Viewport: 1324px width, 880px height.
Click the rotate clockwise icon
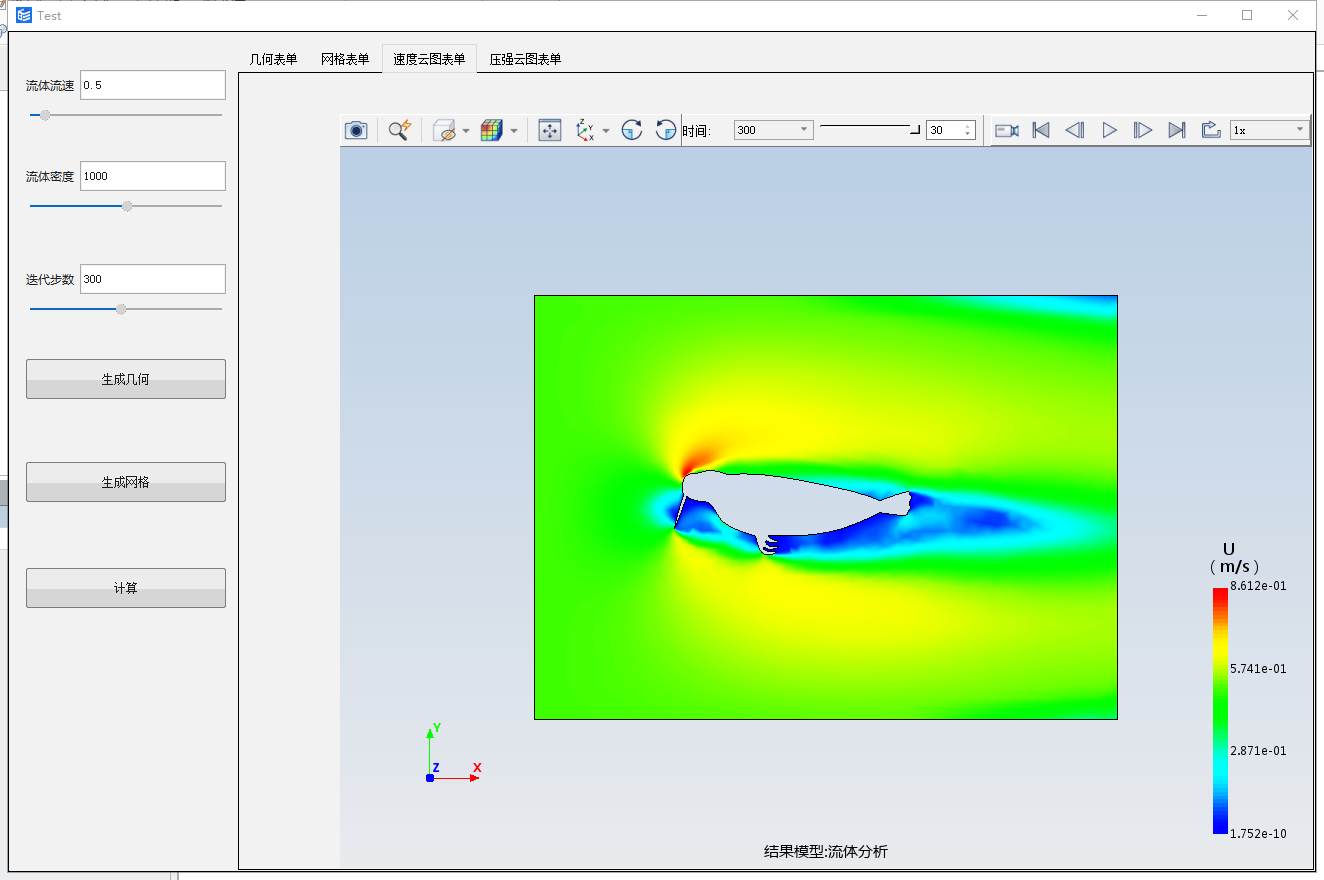pyautogui.click(x=632, y=130)
